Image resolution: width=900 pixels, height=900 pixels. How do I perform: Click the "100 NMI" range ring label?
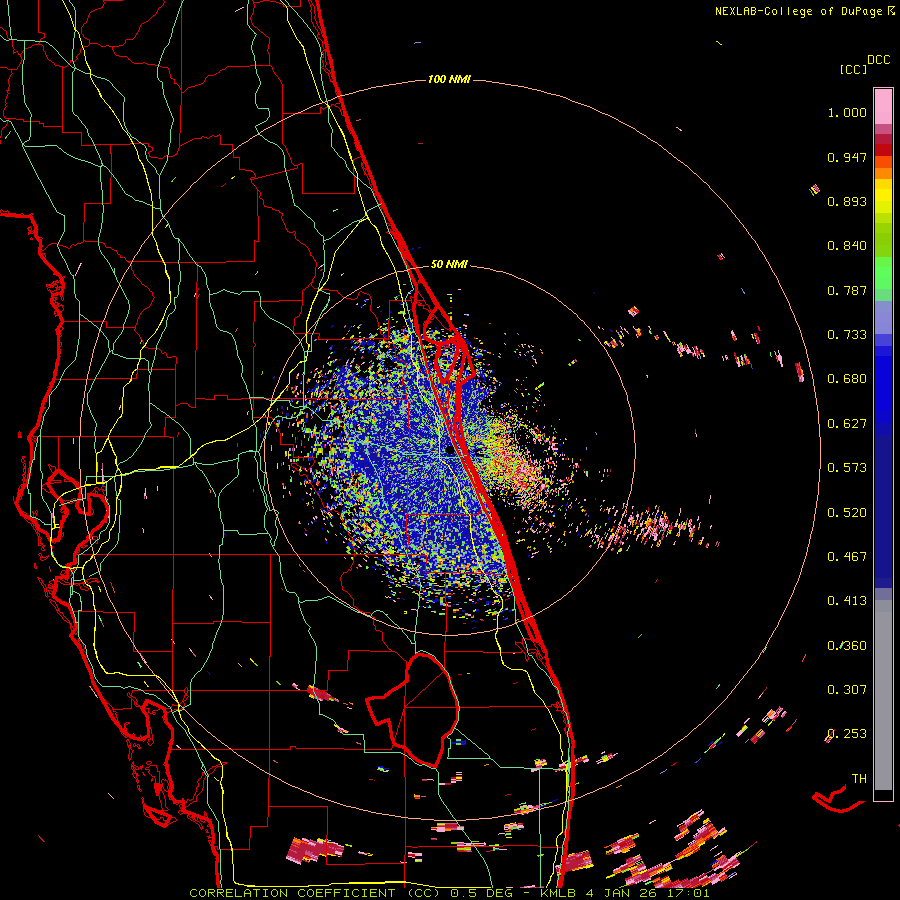coord(449,79)
